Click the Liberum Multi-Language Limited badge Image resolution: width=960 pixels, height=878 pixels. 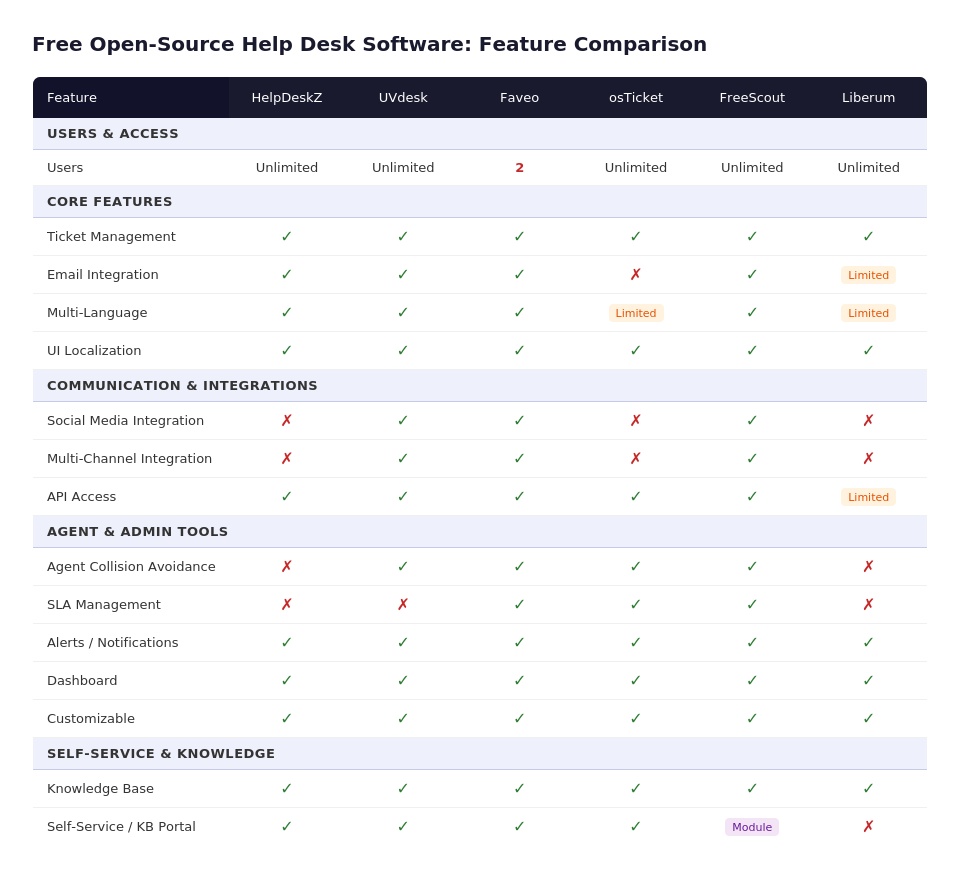868,313
